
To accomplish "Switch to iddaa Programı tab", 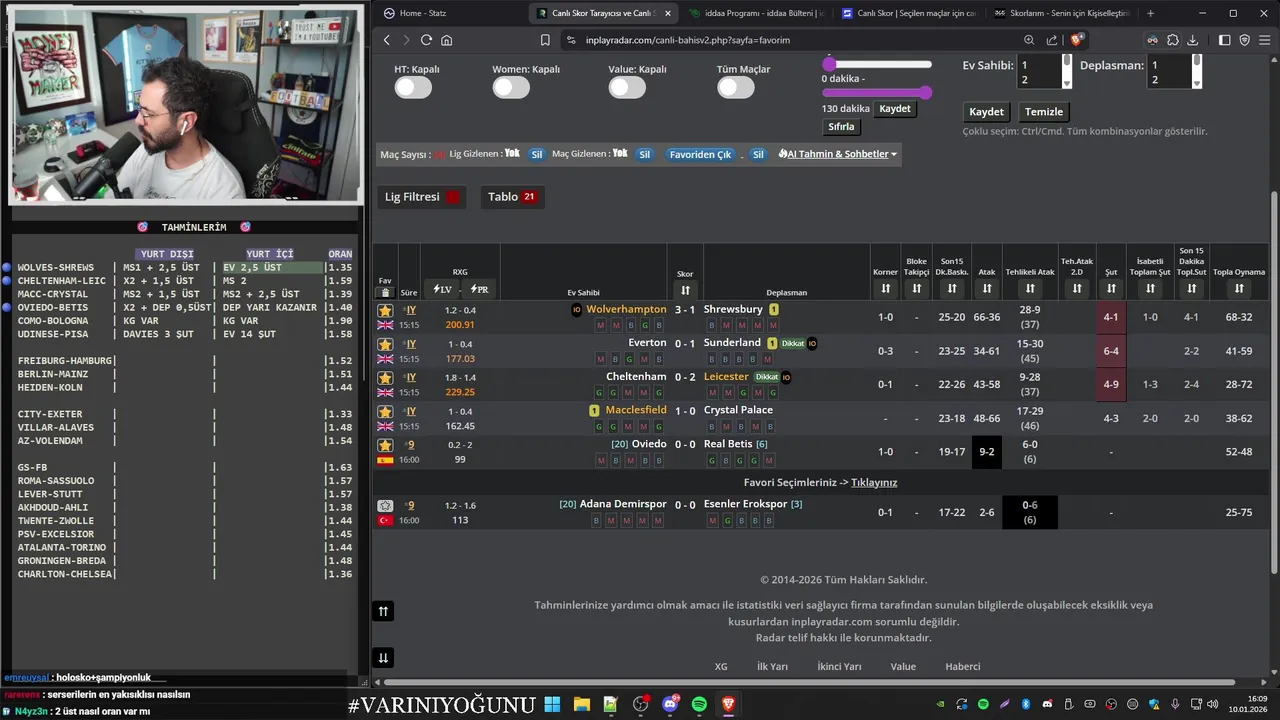I will (755, 13).
